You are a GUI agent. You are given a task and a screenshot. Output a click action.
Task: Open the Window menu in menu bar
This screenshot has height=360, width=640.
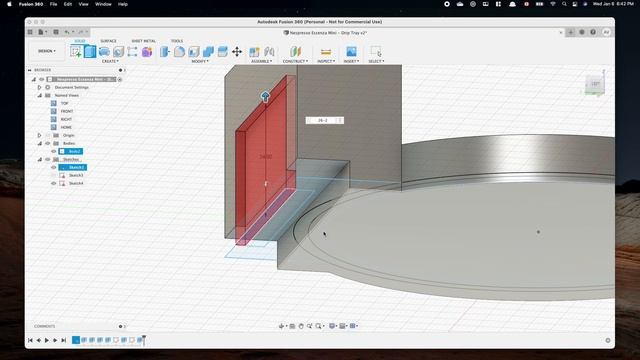coord(103,4)
